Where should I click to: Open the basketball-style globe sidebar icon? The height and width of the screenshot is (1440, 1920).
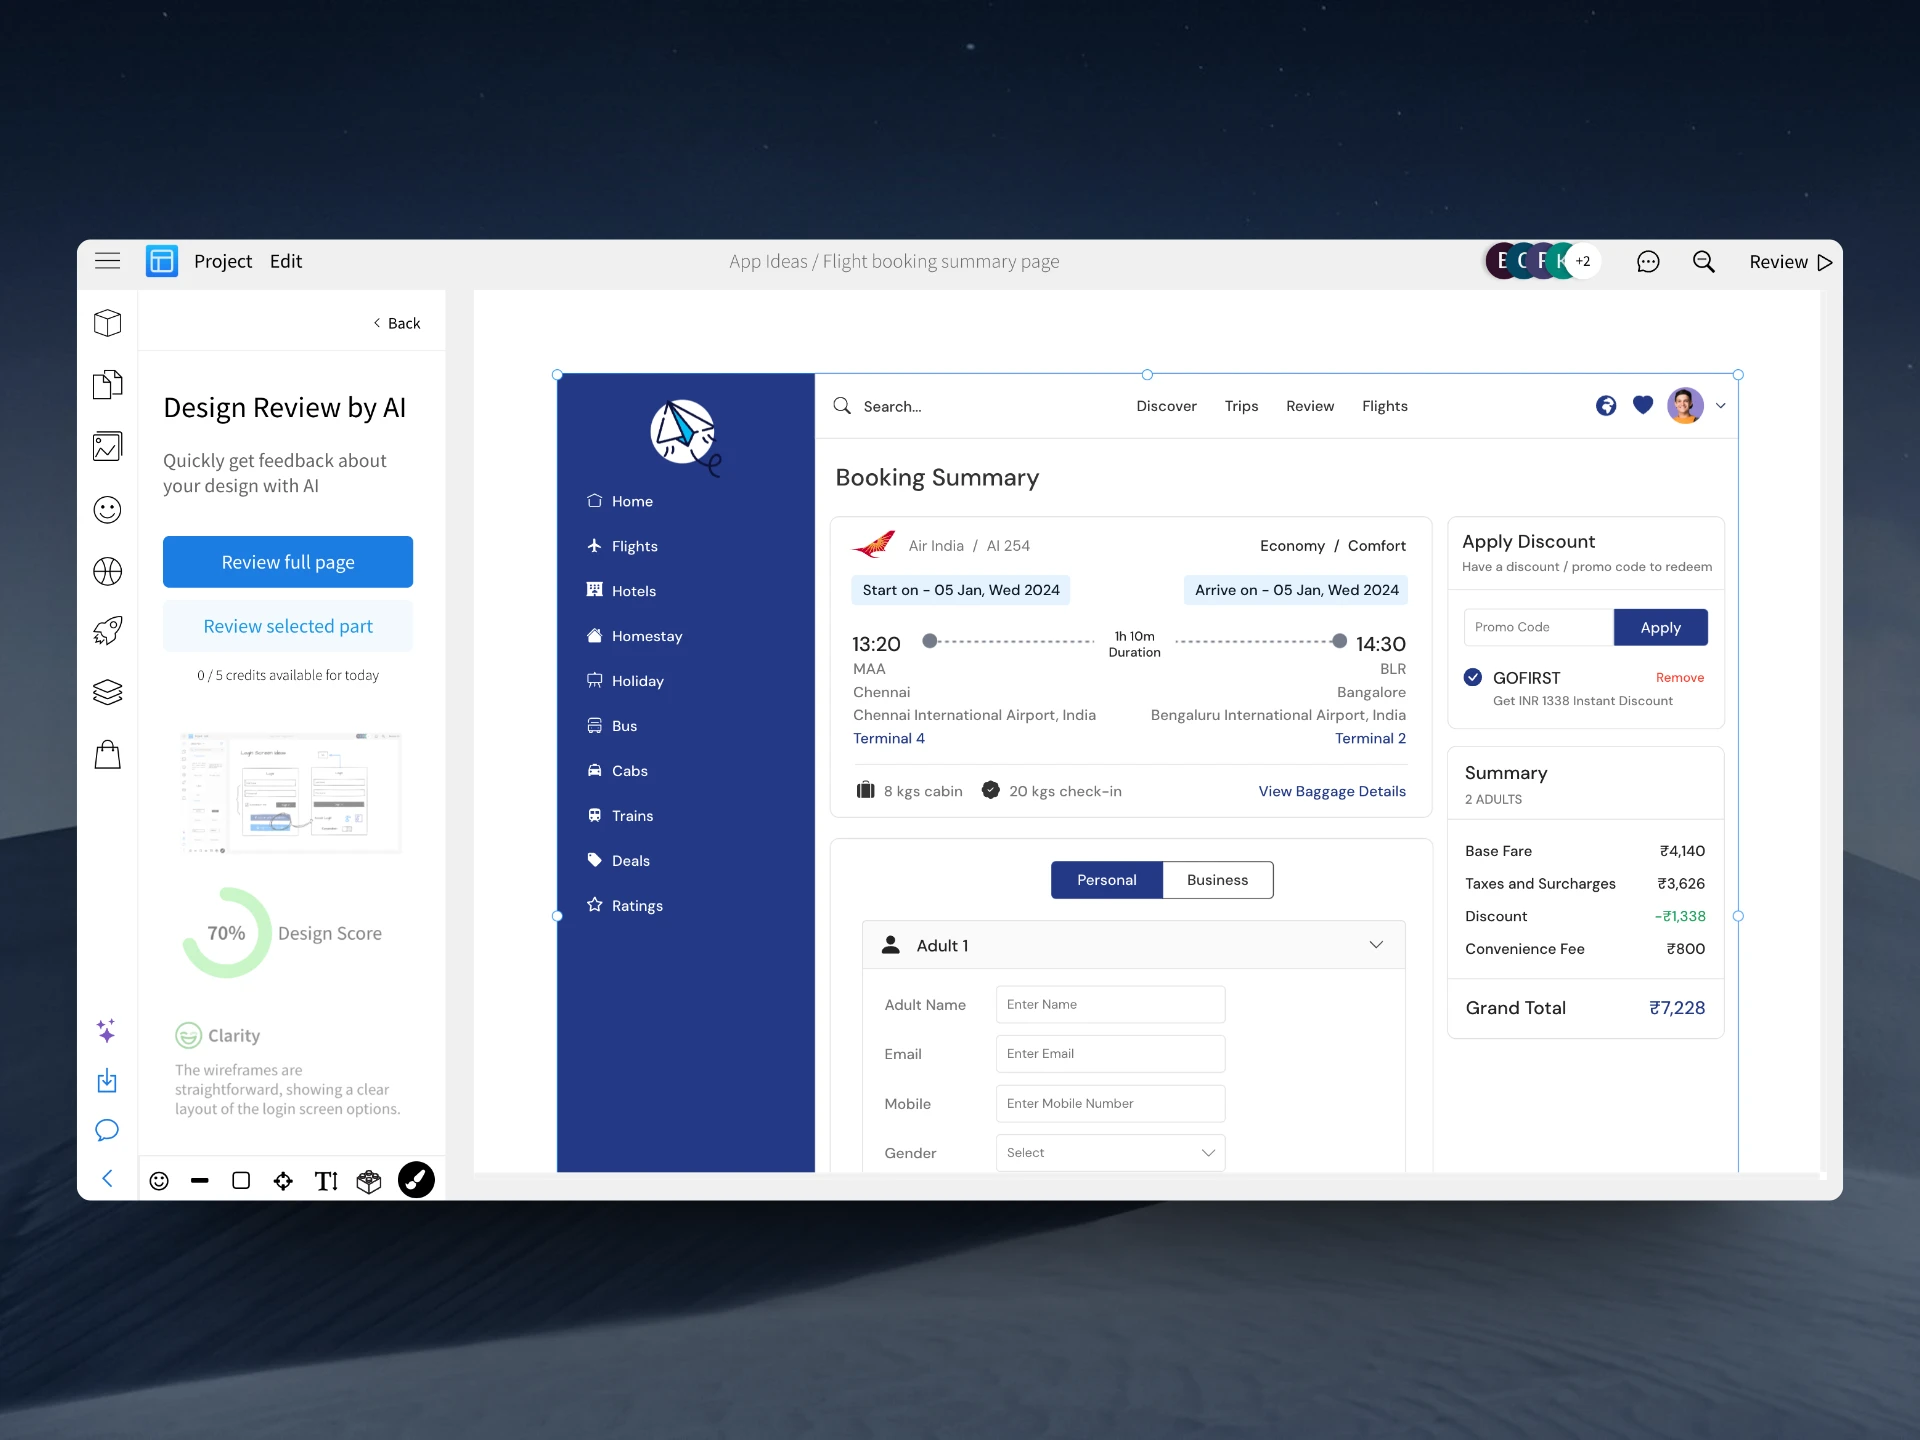tap(107, 571)
